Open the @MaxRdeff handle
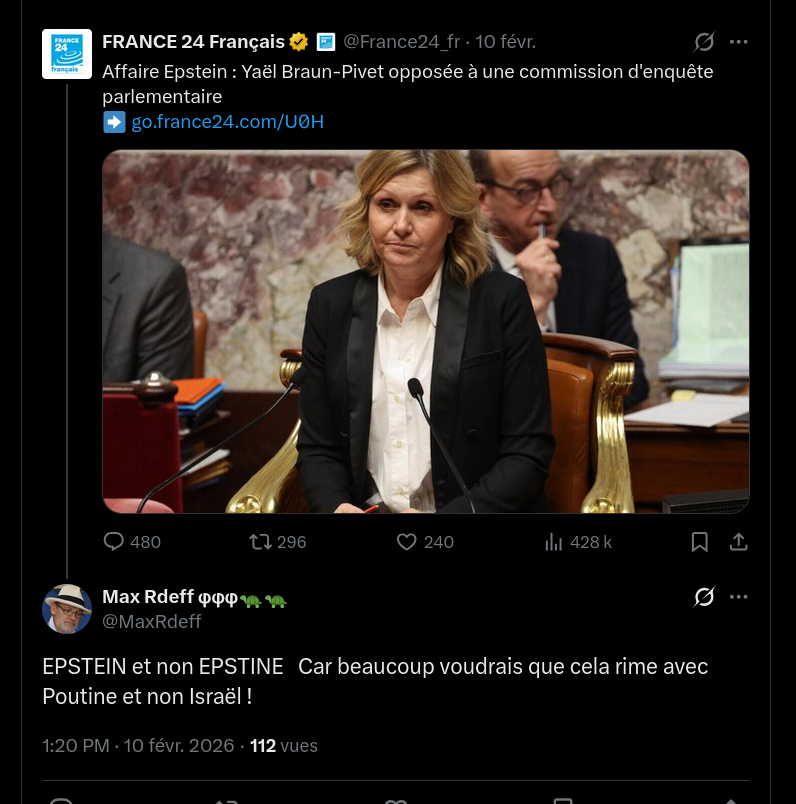Screen dimensions: 796x804 tap(152, 621)
